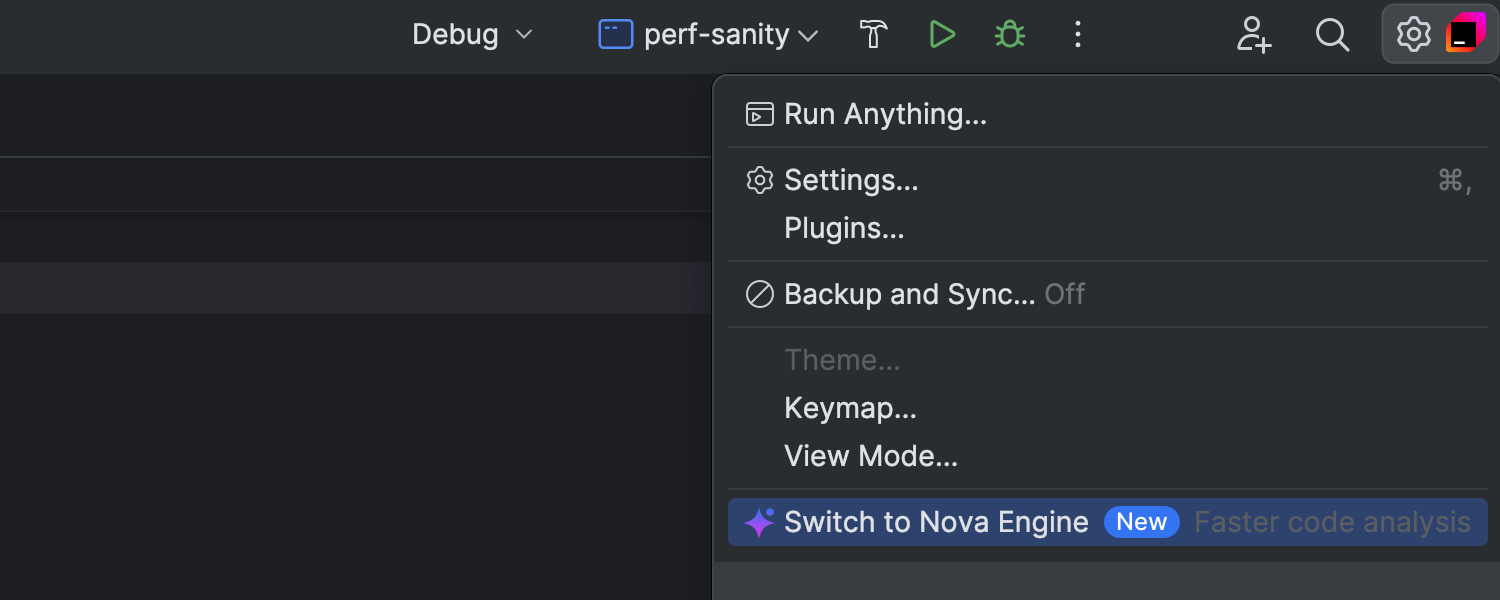
Task: Open the vertical three-dot more actions menu
Action: click(1077, 35)
